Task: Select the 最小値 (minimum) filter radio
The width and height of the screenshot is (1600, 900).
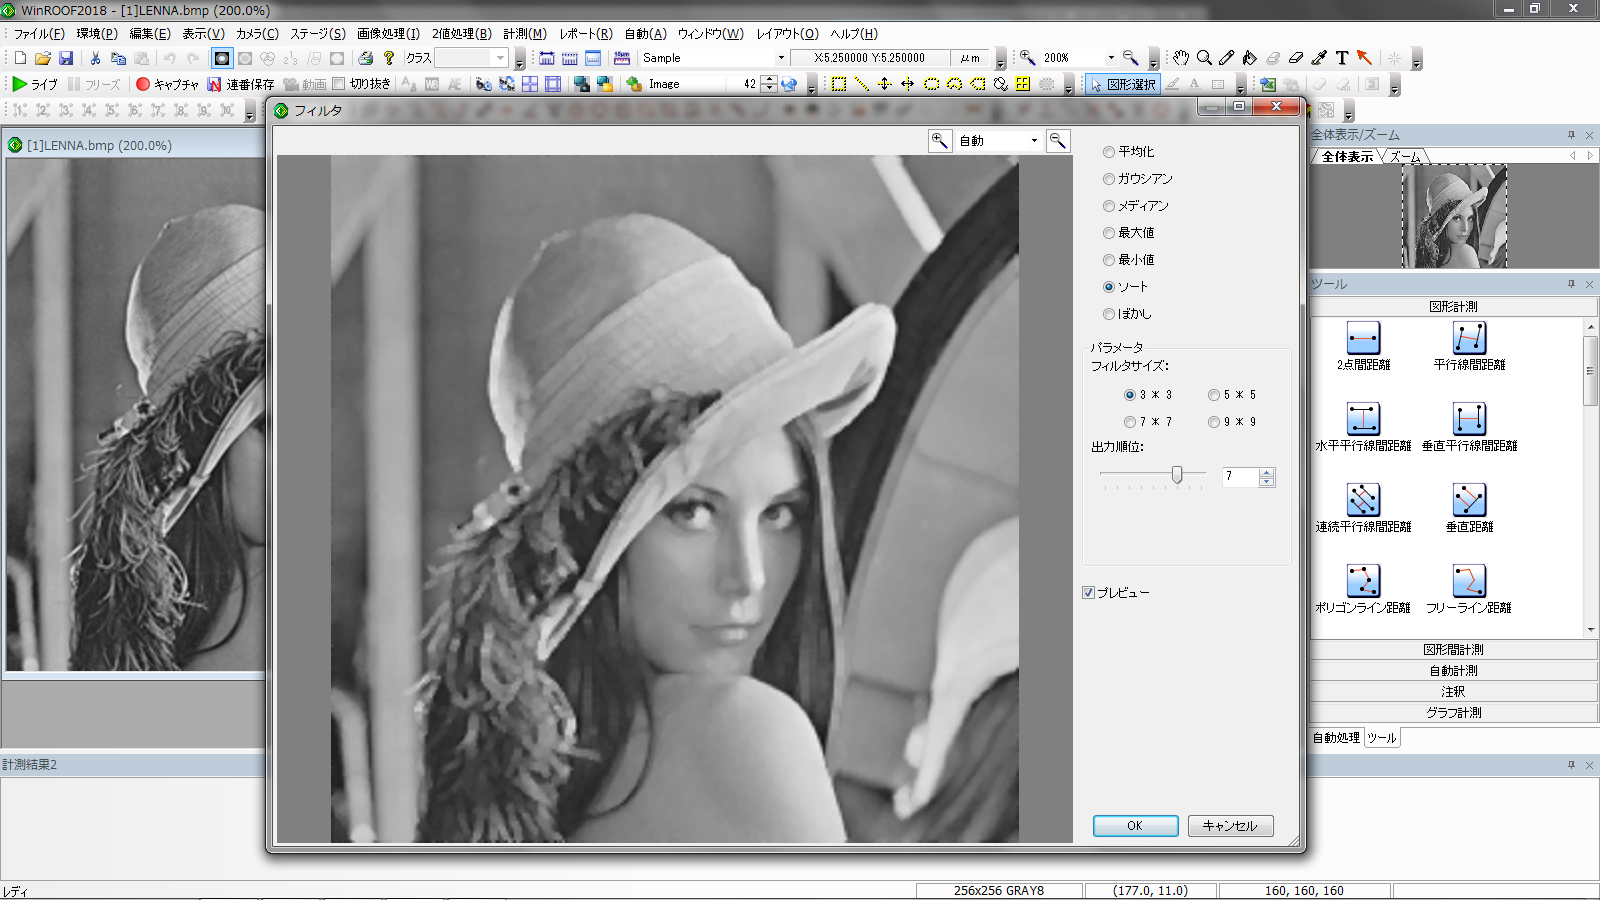Action: [x=1109, y=260]
